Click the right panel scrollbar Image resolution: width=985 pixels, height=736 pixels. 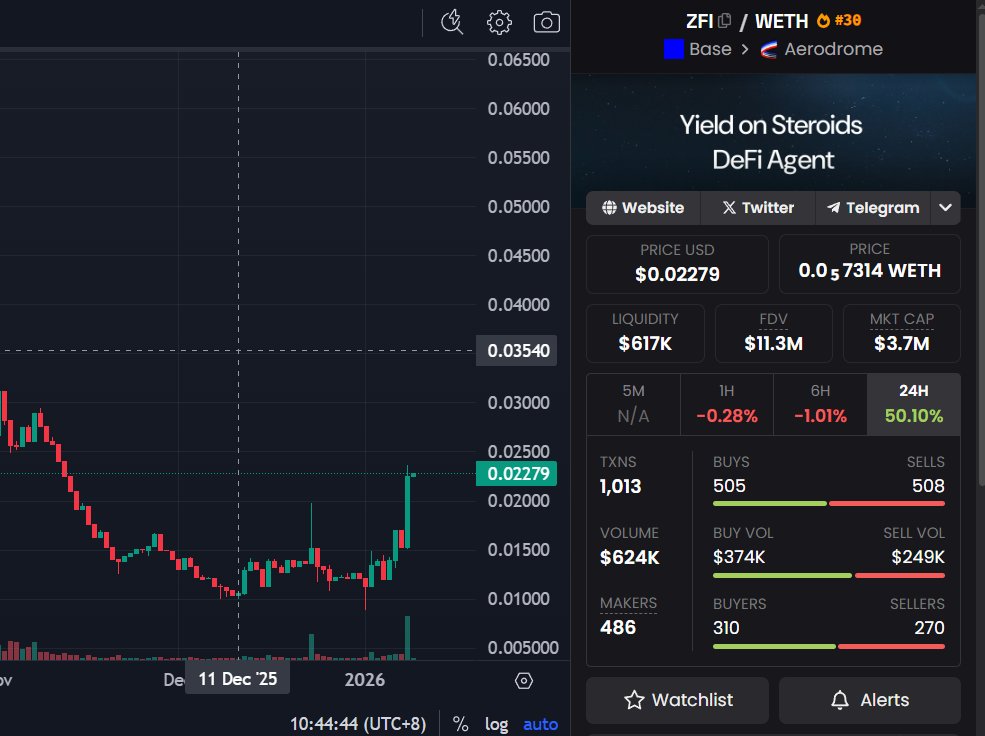[x=981, y=251]
